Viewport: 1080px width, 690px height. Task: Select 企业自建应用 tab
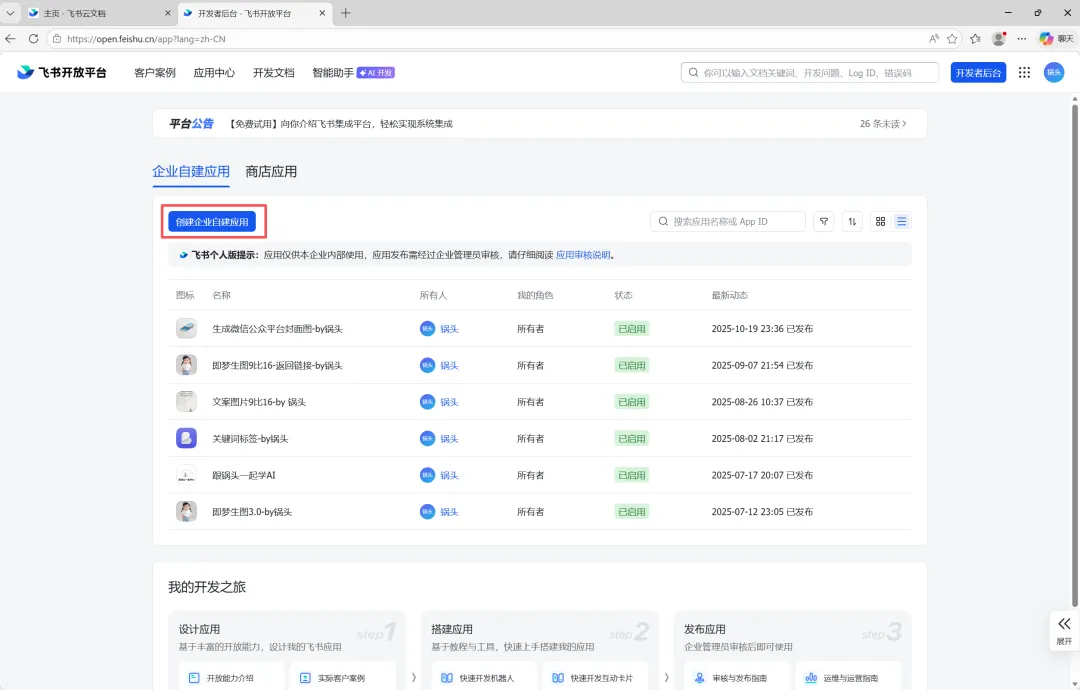pos(191,171)
